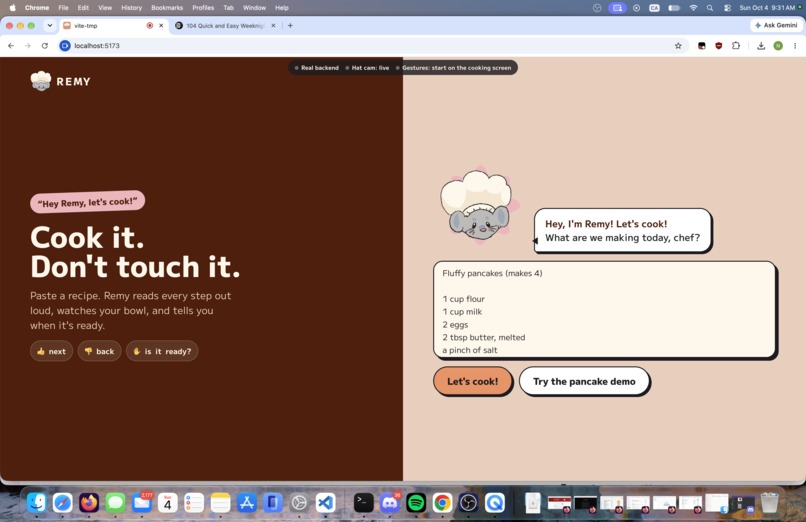Go forward in Chrome history
The width and height of the screenshot is (806, 522).
[28, 46]
